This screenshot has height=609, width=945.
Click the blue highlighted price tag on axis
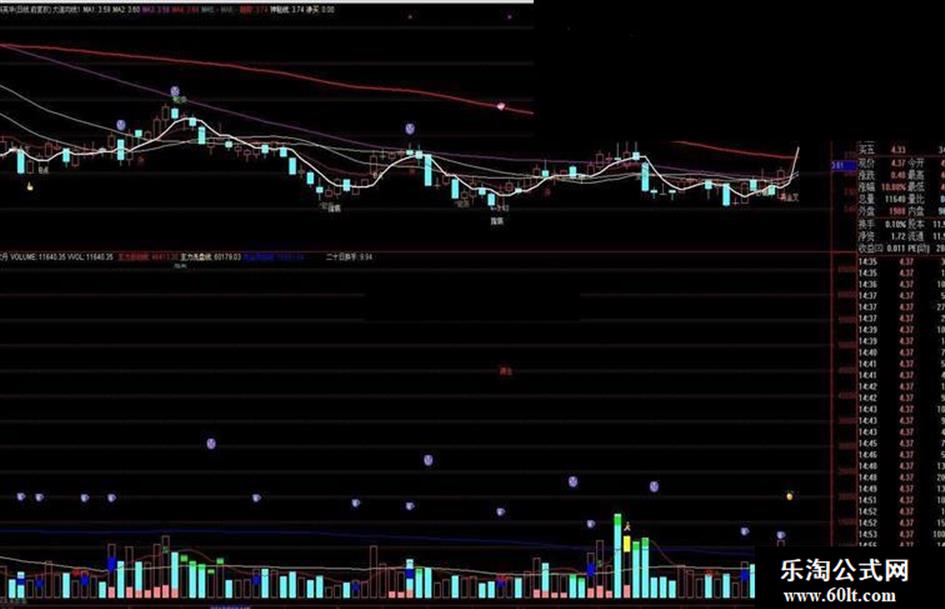[x=843, y=165]
